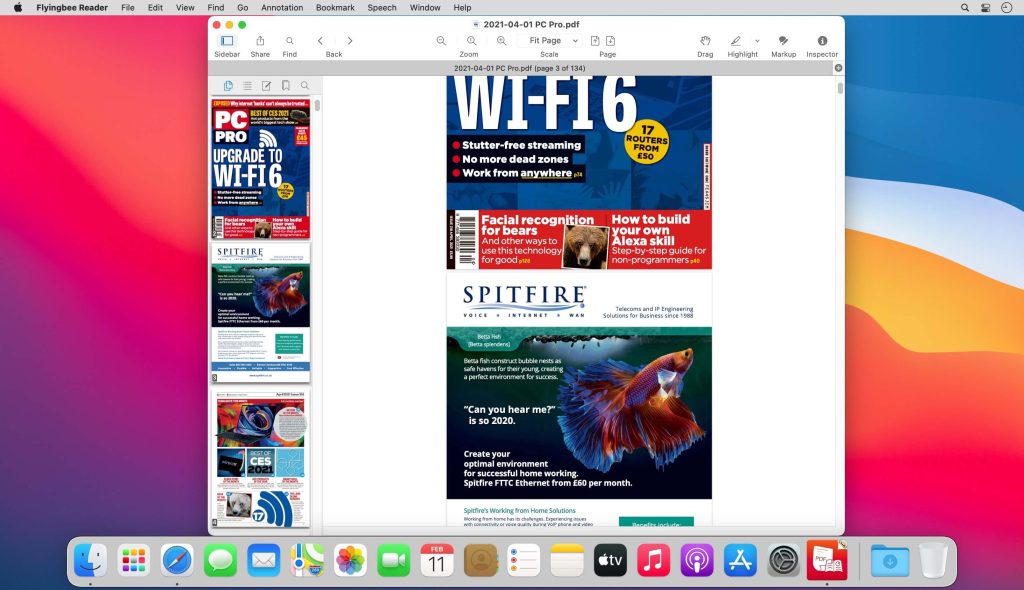
Task: Open the Annotation menu
Action: [281, 7]
